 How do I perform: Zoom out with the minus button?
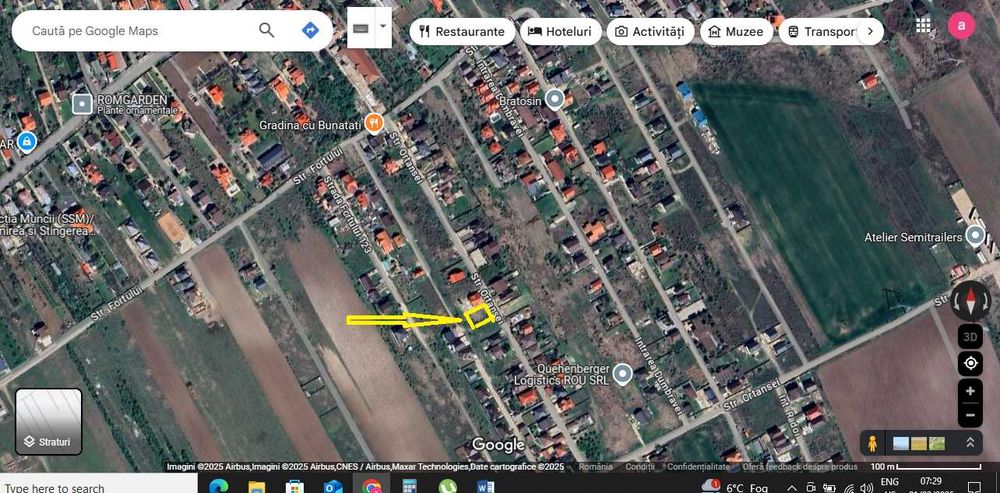pos(970,416)
